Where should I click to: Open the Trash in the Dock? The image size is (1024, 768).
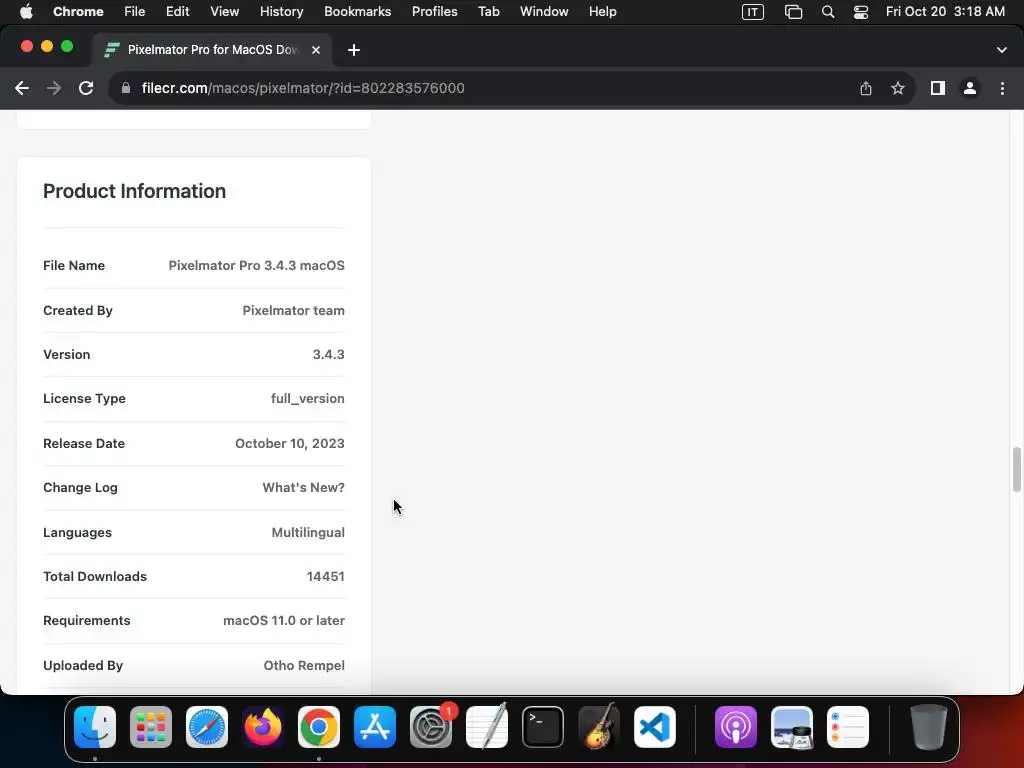(929, 727)
